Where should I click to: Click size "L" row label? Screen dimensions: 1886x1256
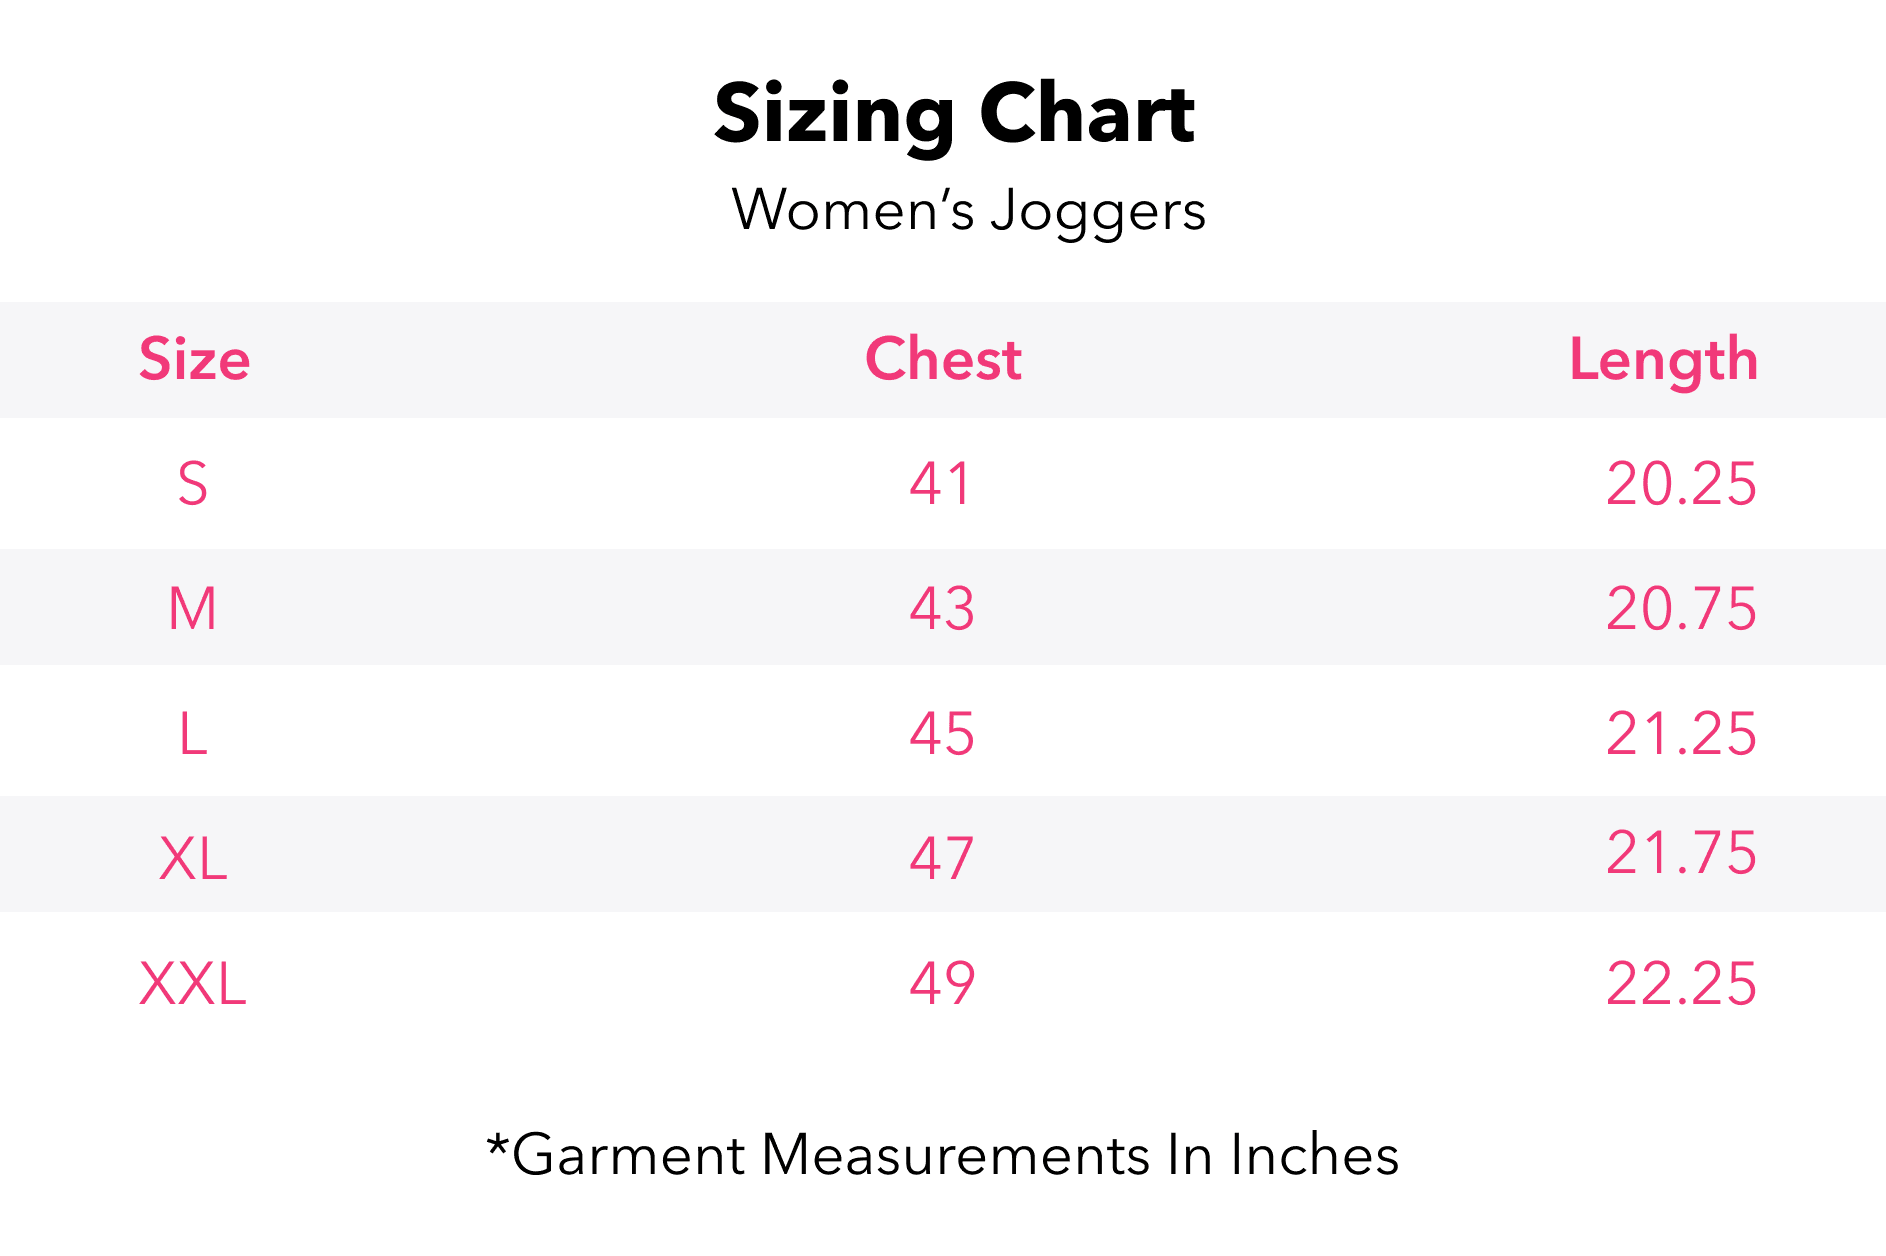click(x=193, y=734)
